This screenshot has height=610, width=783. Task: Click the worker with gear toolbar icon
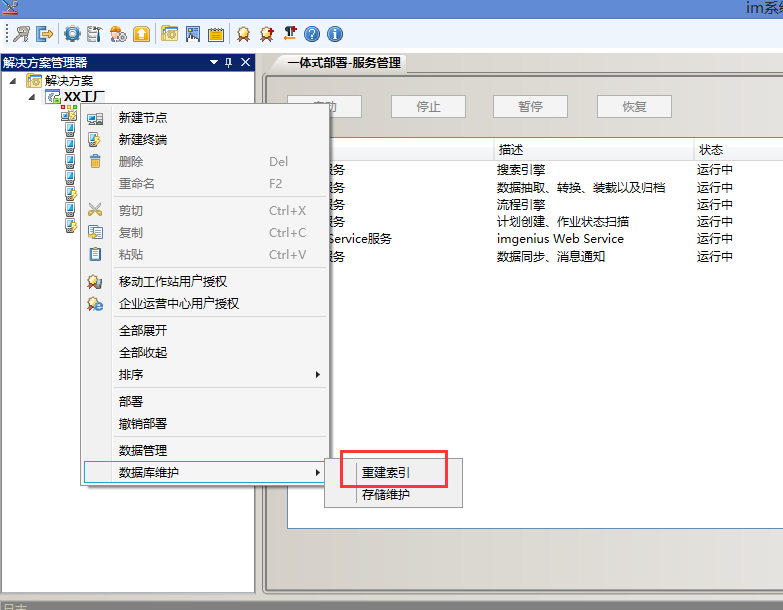(x=118, y=34)
